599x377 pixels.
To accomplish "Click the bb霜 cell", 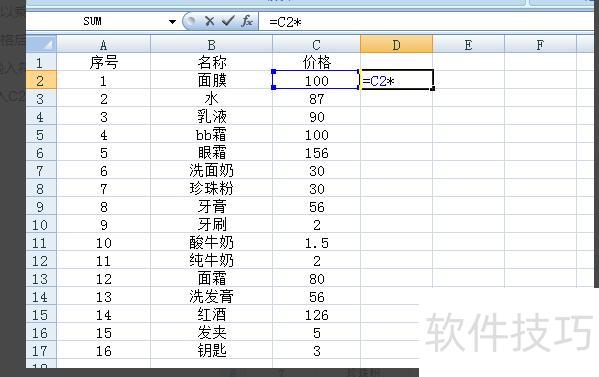I will click(212, 134).
